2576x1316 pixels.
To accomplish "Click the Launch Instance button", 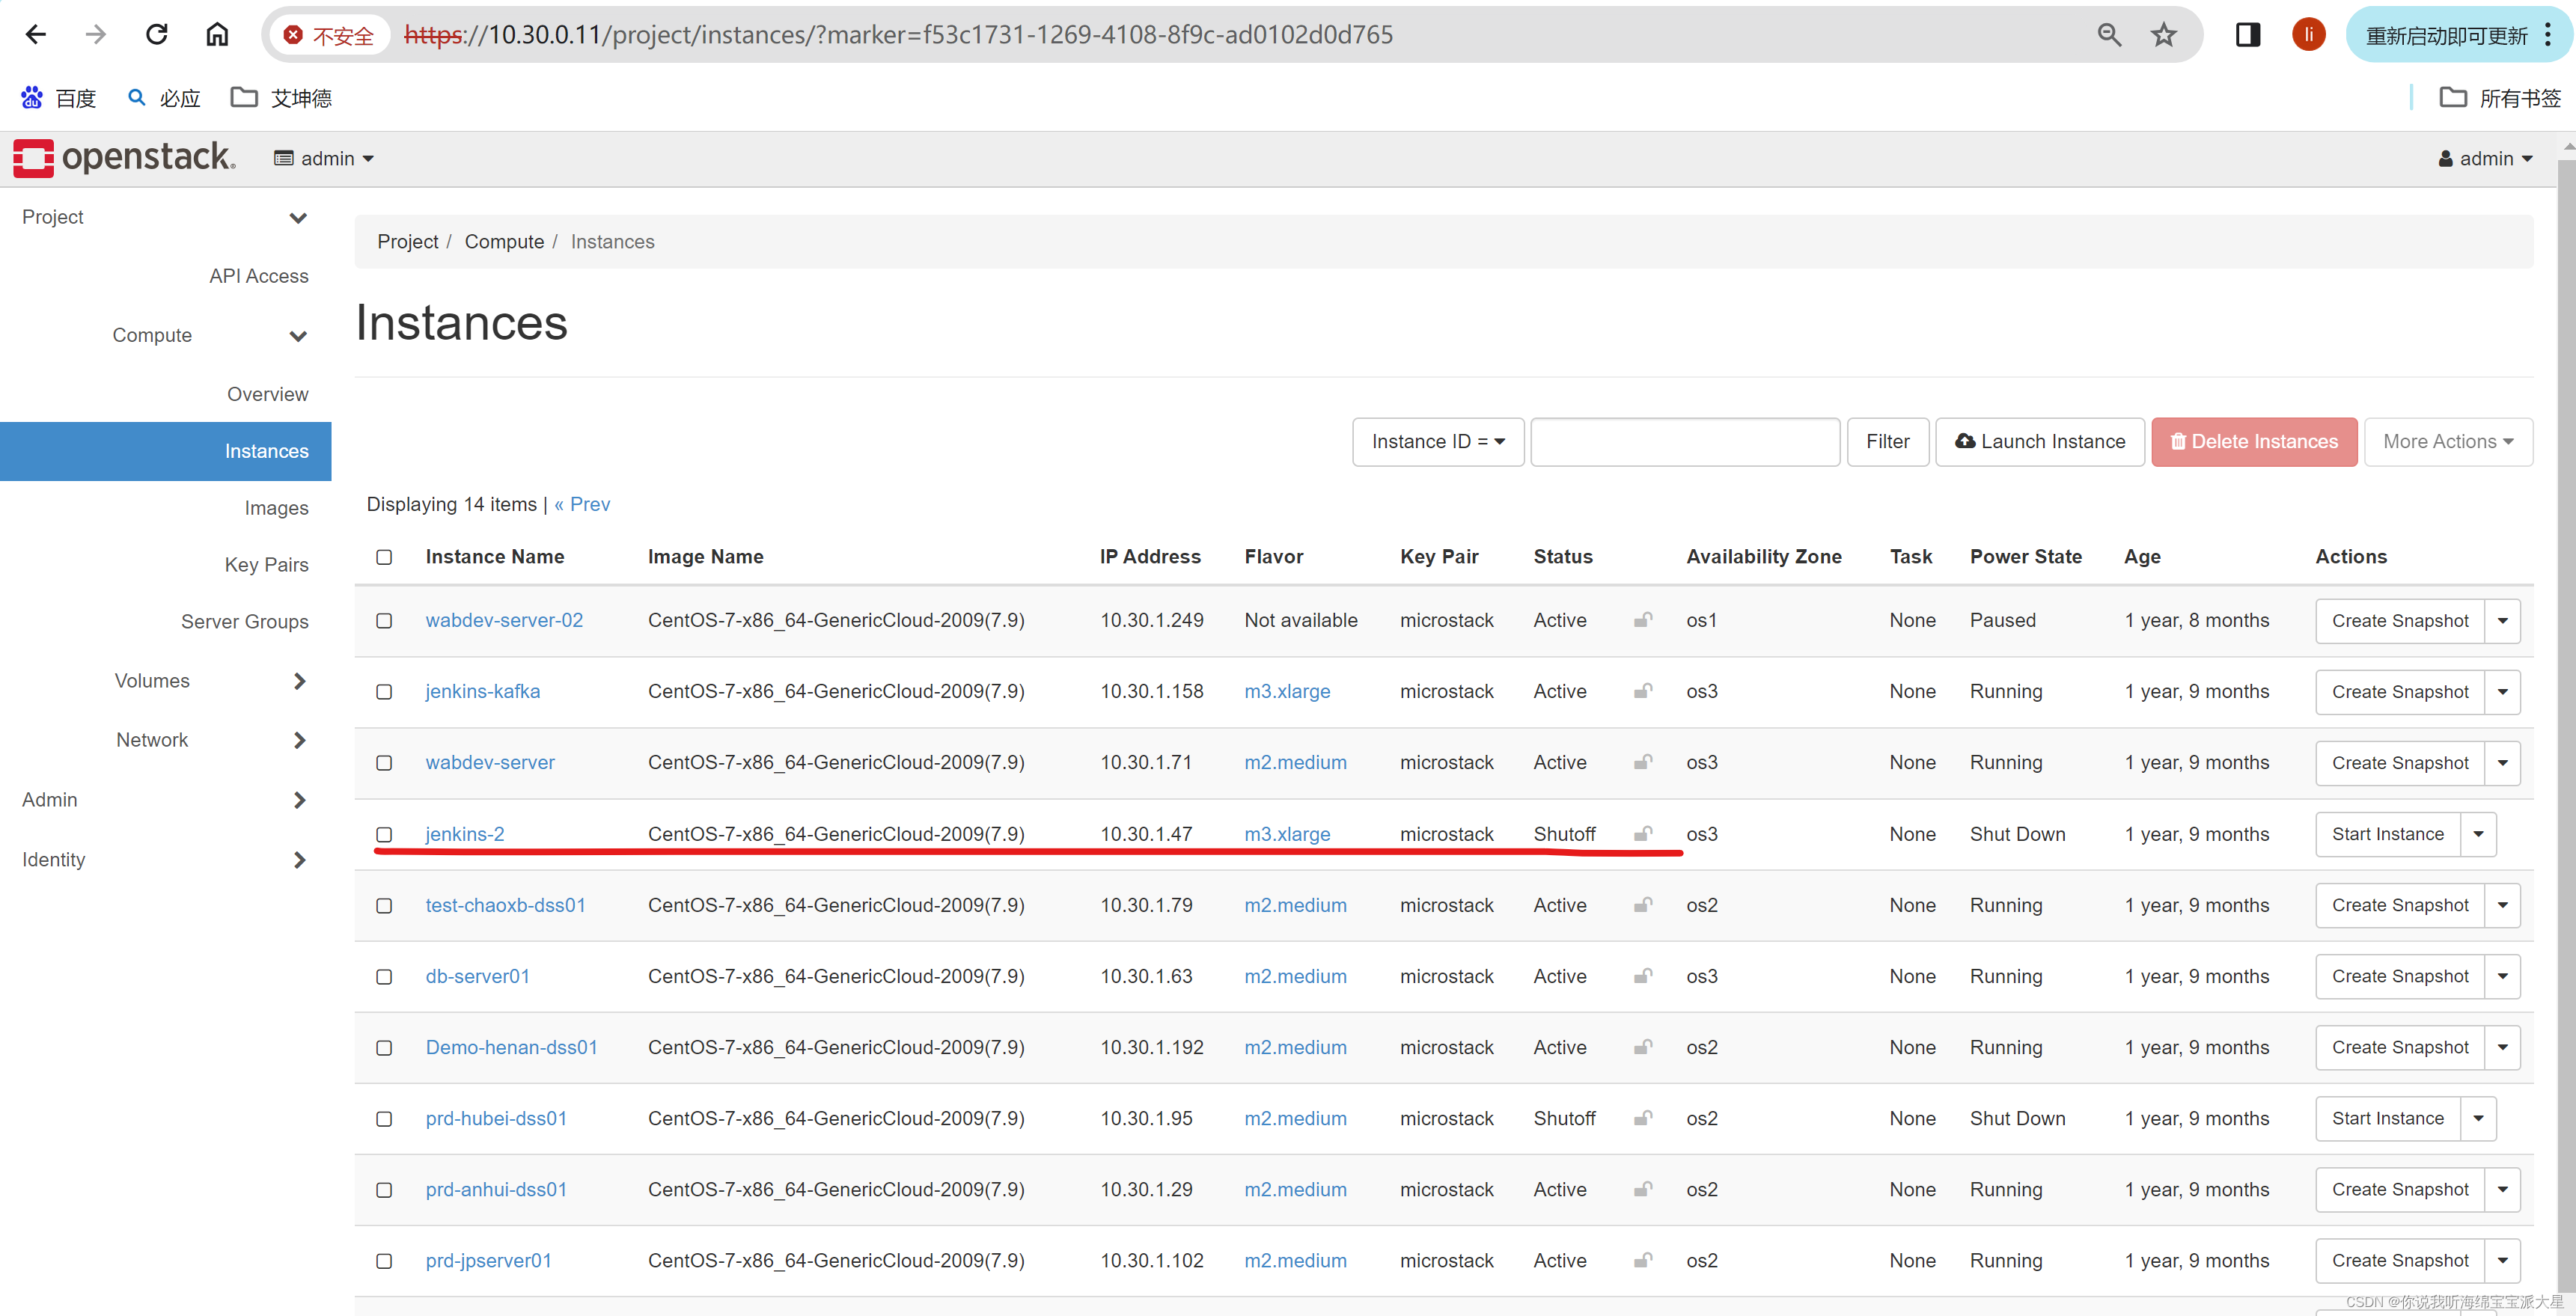I will click(2039, 442).
